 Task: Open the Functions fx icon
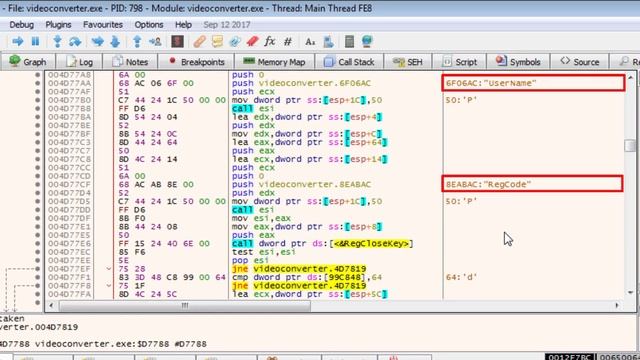(x=269, y=41)
